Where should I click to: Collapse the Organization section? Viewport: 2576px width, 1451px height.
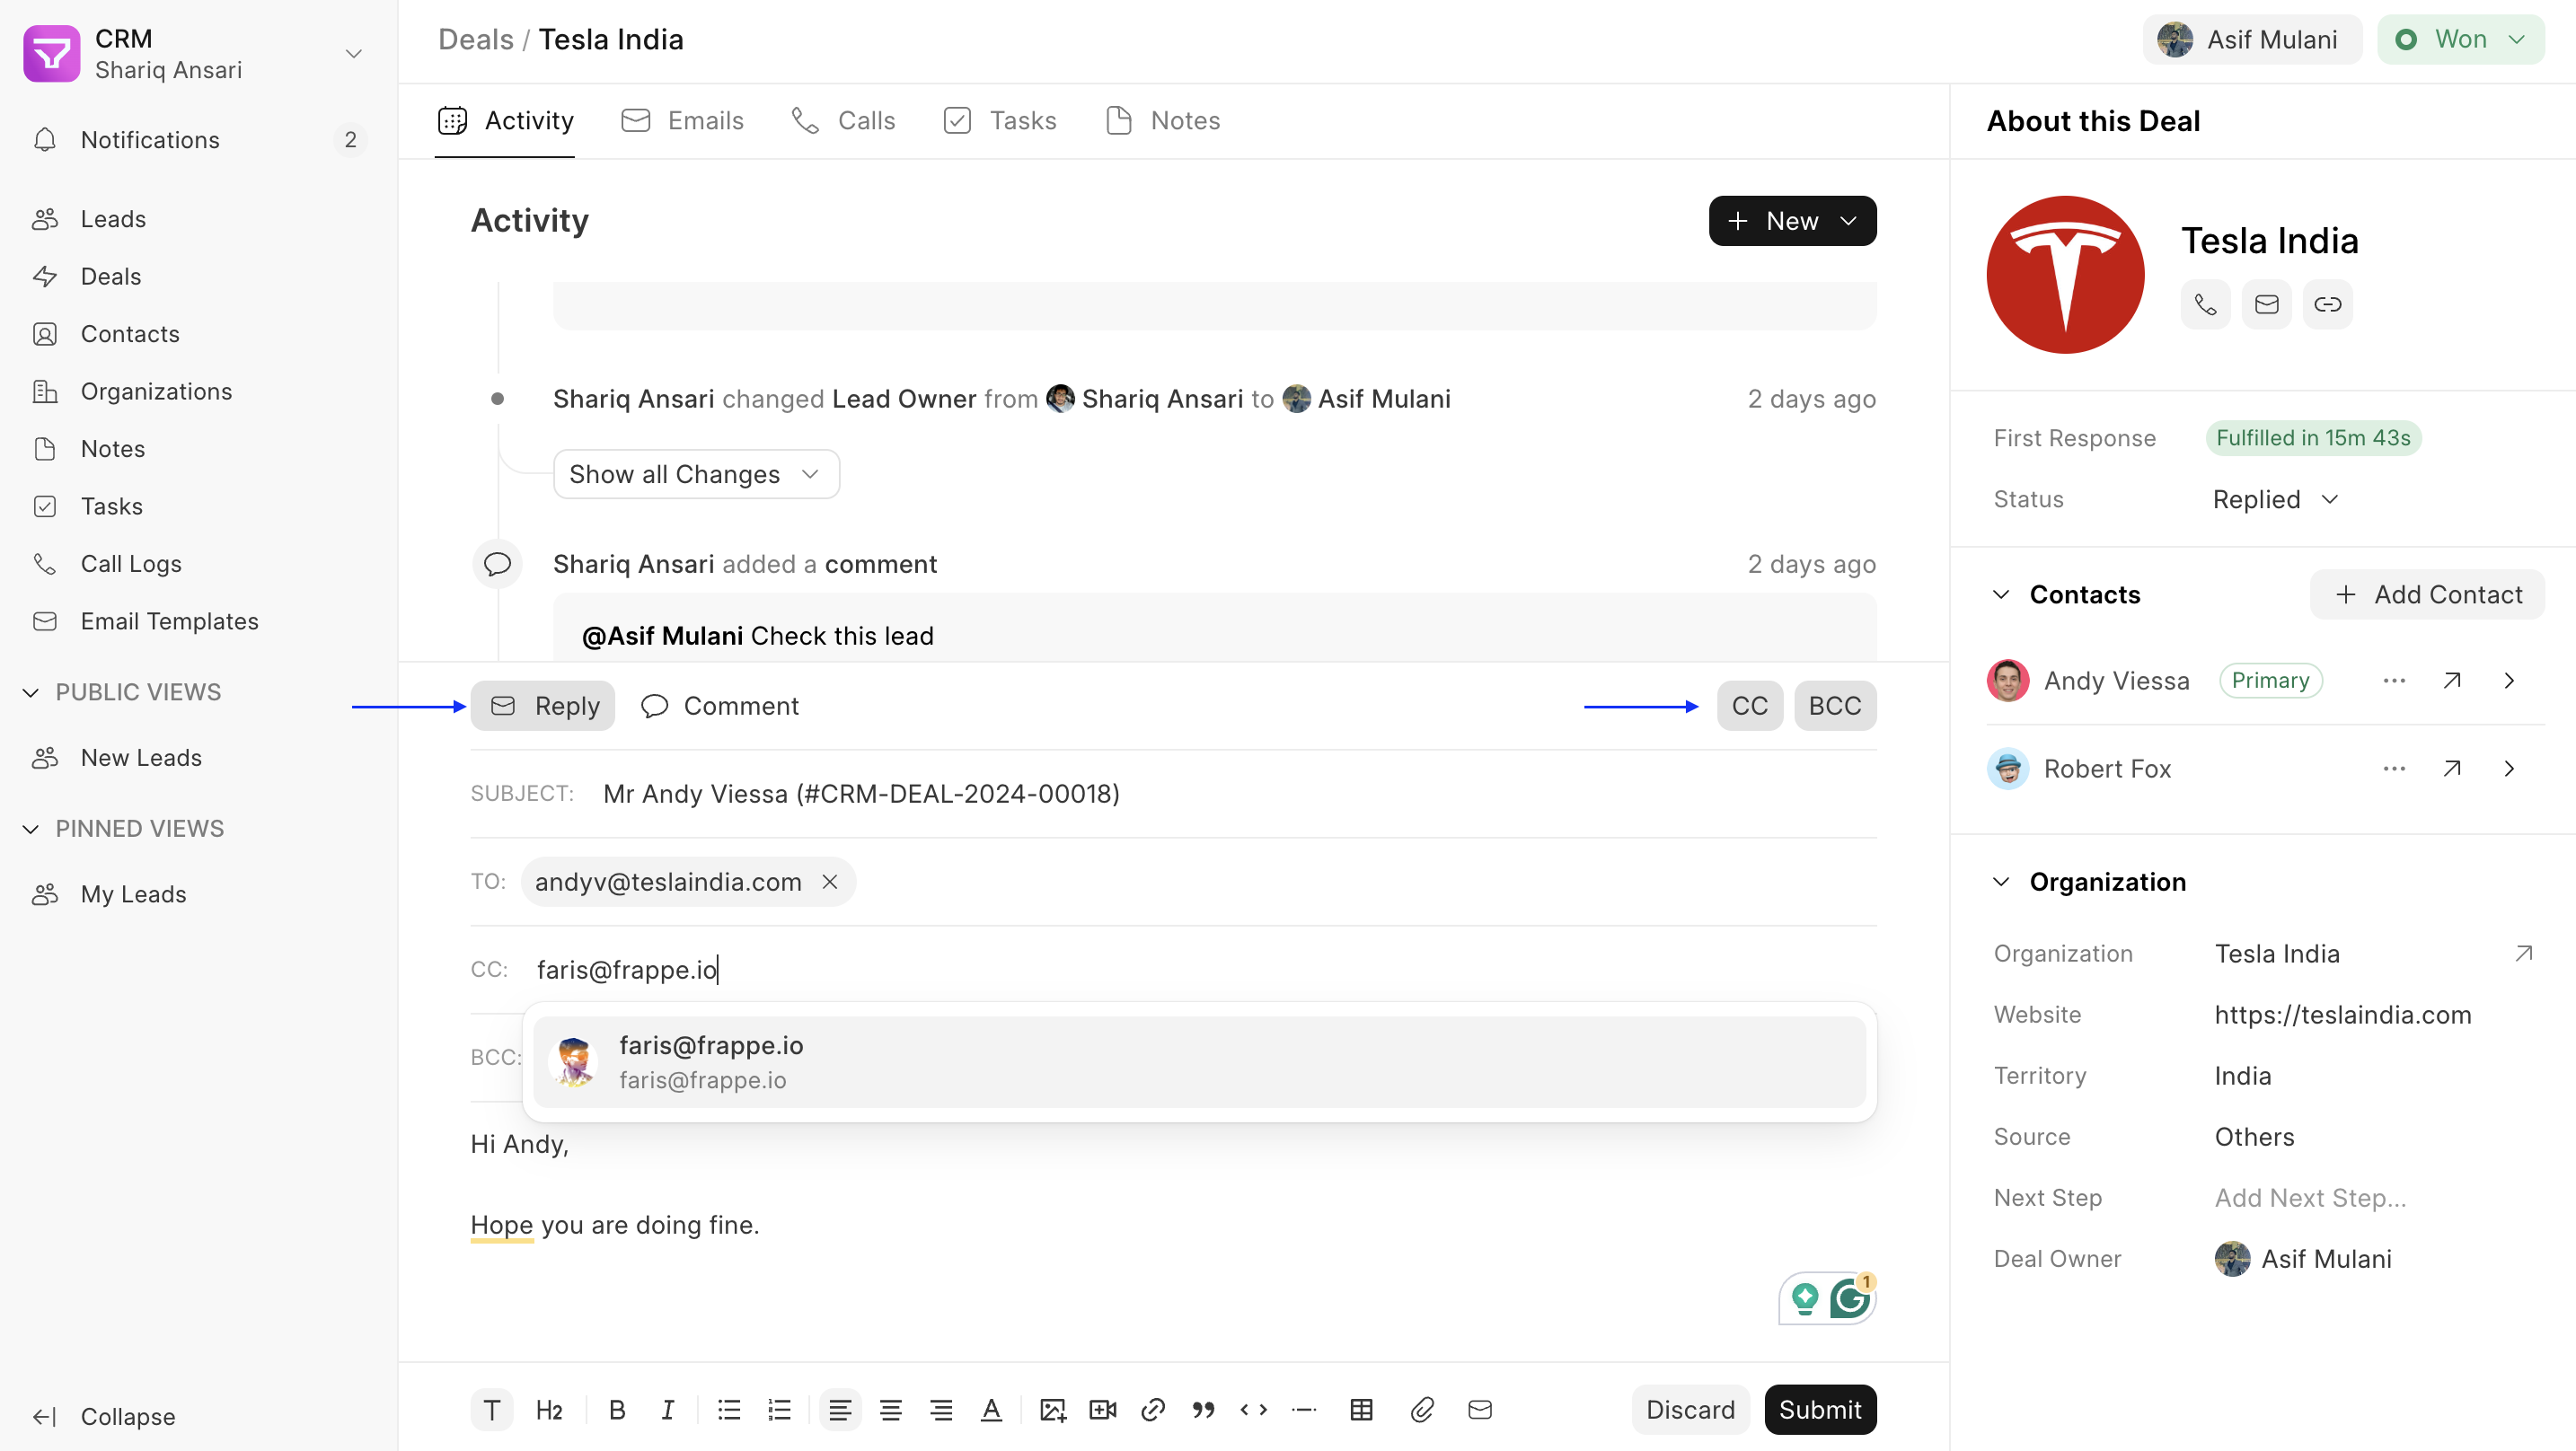tap(2001, 882)
